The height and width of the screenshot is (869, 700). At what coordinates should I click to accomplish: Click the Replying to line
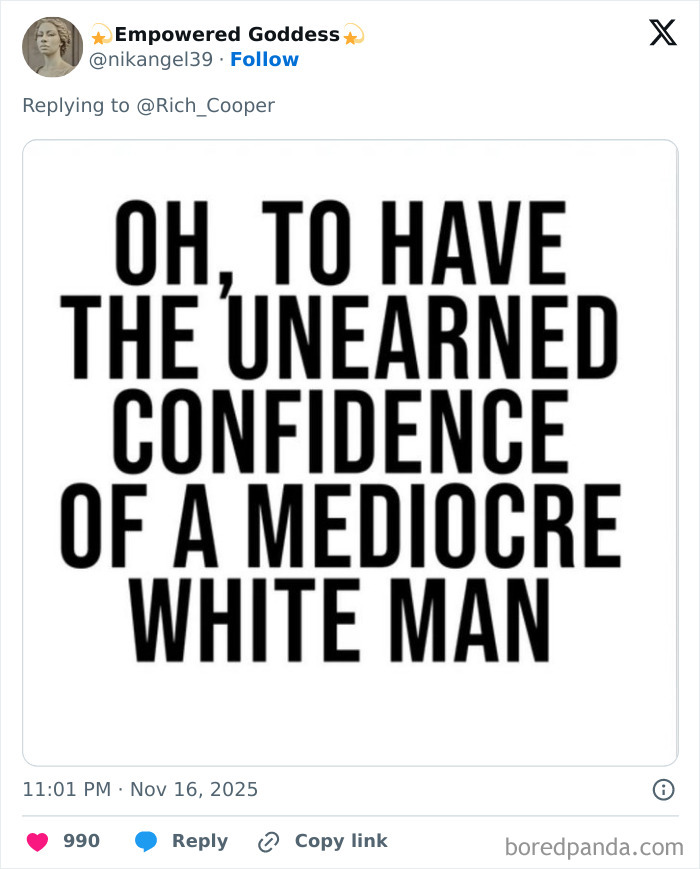(146, 105)
